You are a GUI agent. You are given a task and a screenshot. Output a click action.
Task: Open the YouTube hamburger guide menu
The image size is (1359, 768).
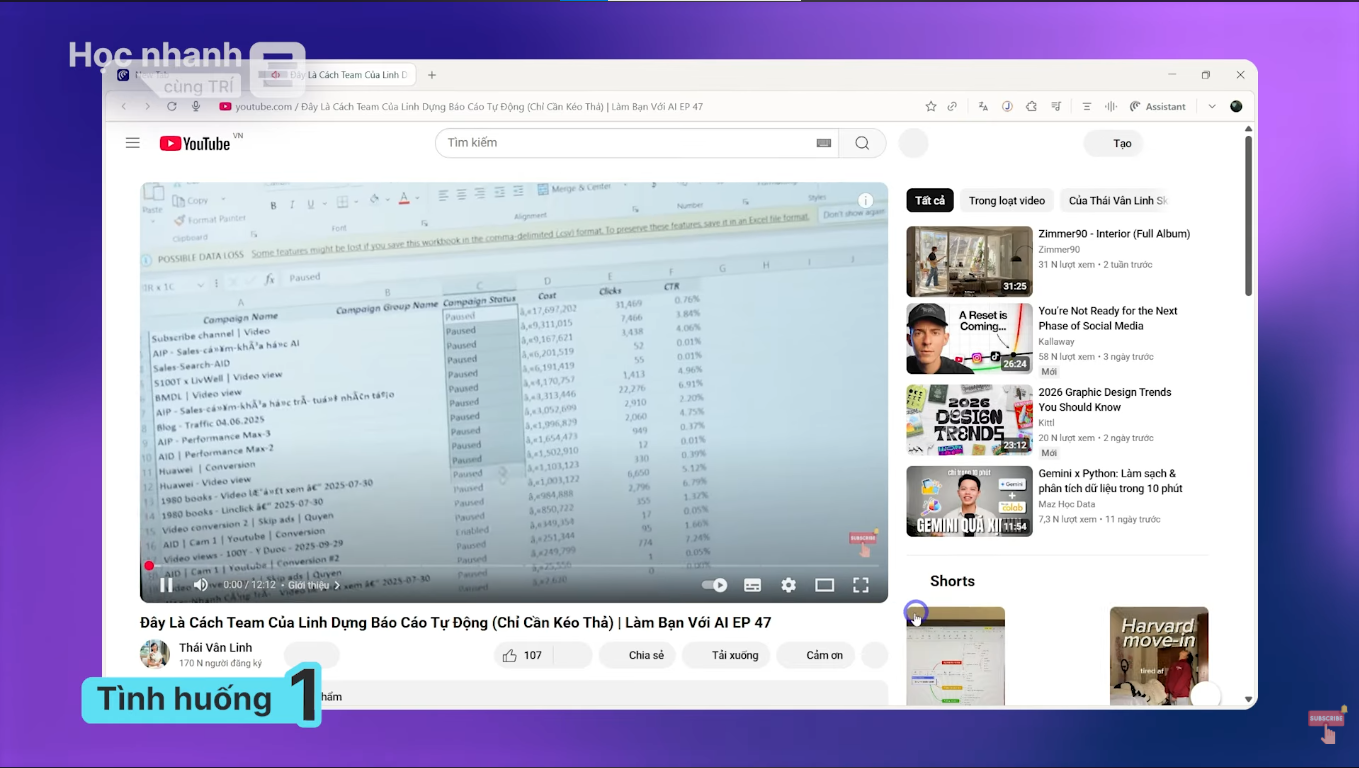[132, 143]
